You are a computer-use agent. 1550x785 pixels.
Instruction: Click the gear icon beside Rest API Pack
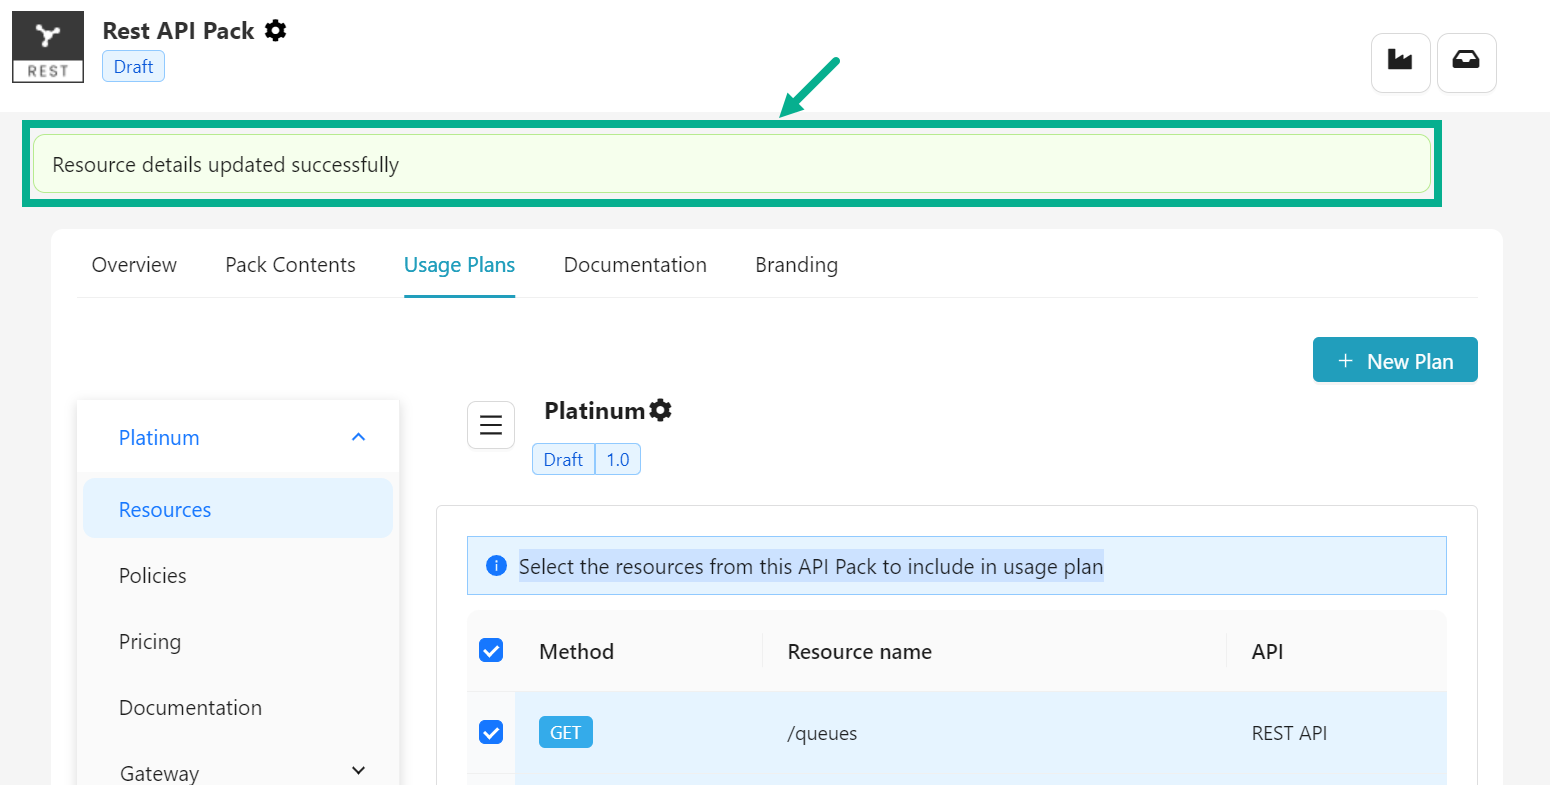tap(276, 31)
